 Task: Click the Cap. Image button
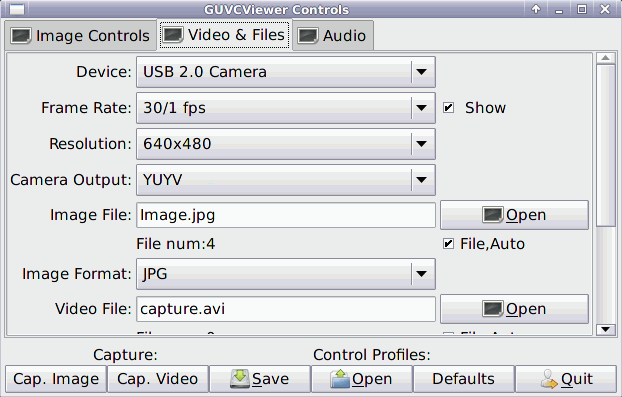[56, 379]
